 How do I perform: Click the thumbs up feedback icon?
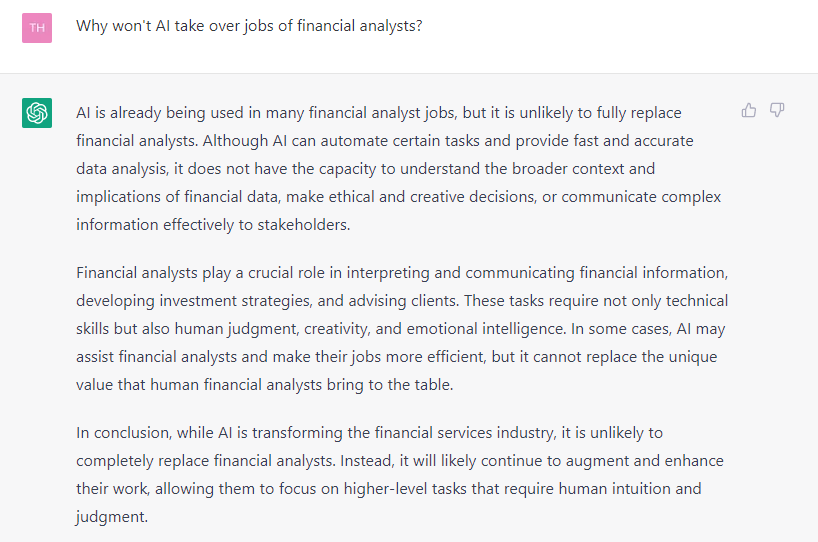pyautogui.click(x=748, y=110)
